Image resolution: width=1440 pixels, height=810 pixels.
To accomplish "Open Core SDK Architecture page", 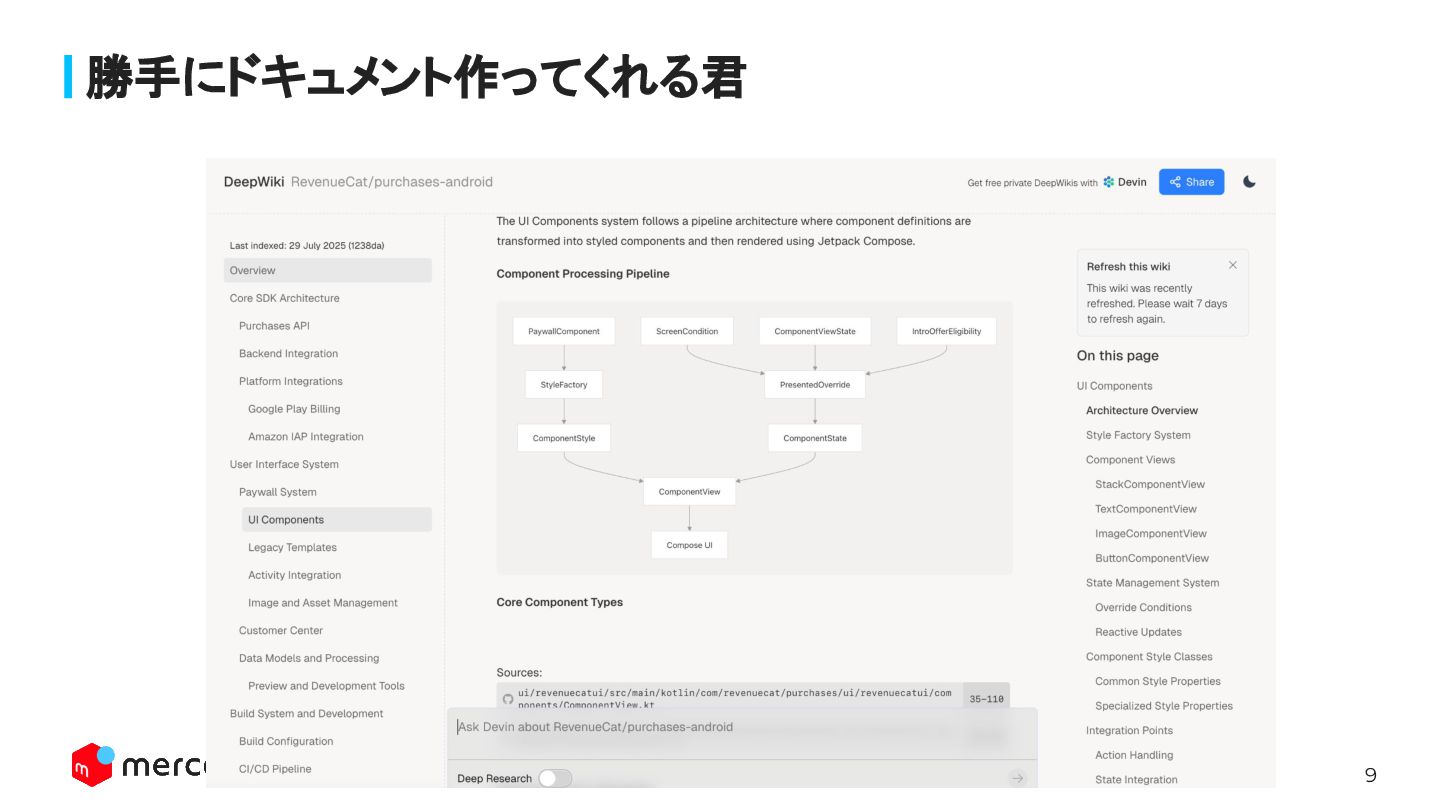I will point(284,298).
